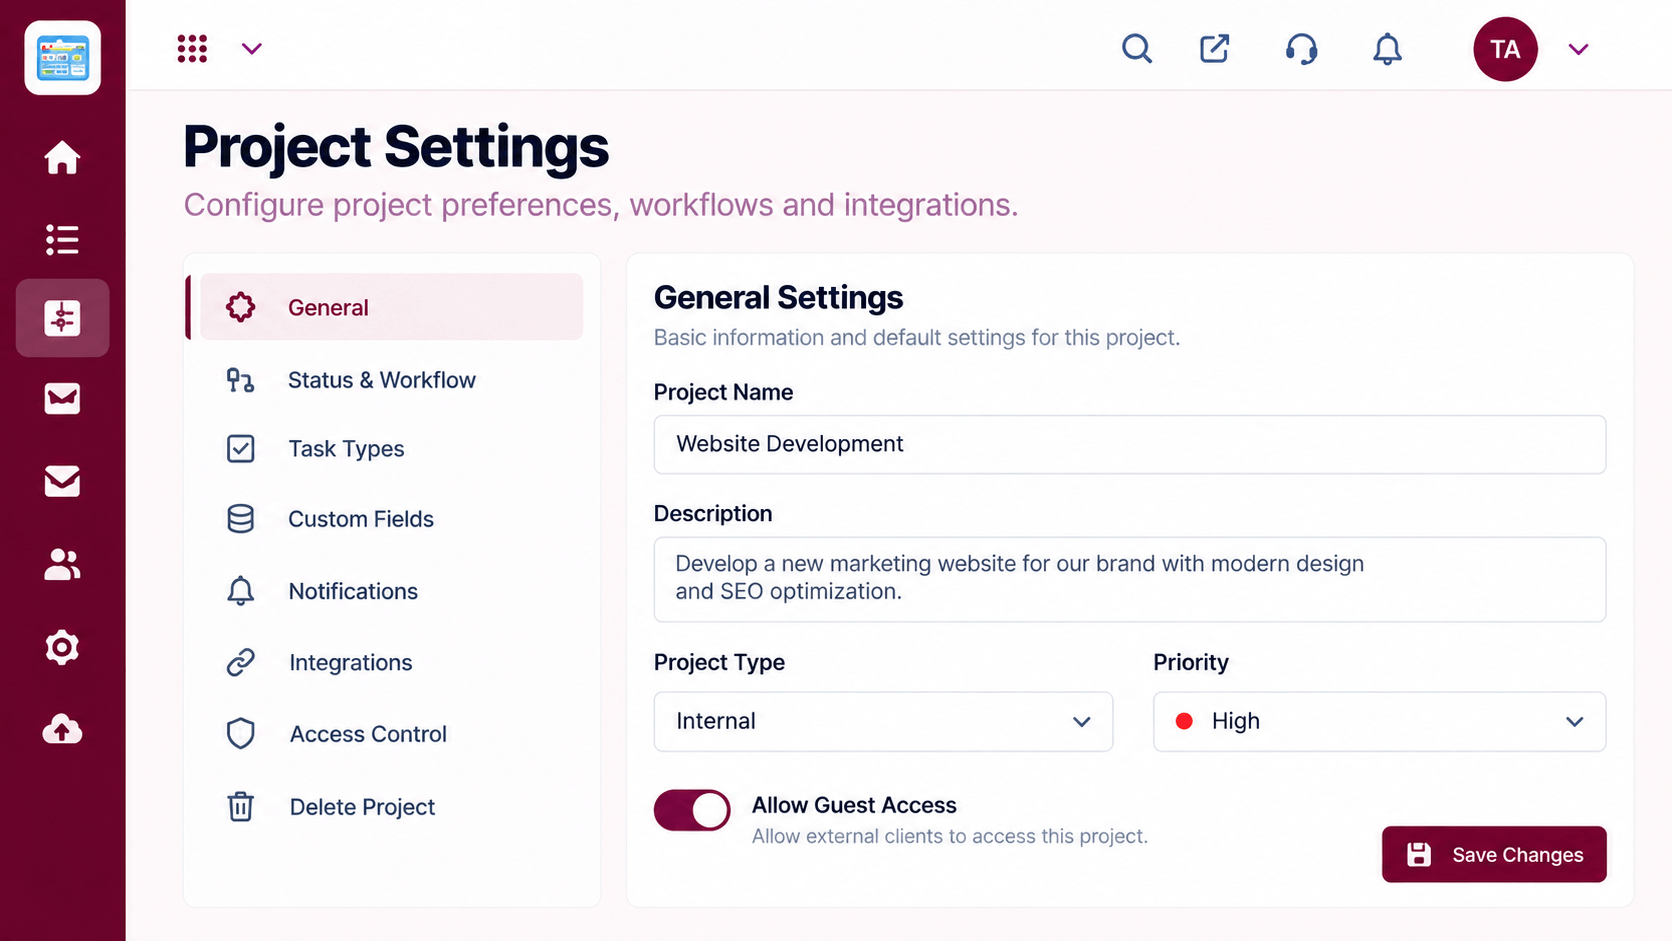Open the Project Type dropdown
The width and height of the screenshot is (1672, 941).
[x=883, y=721]
